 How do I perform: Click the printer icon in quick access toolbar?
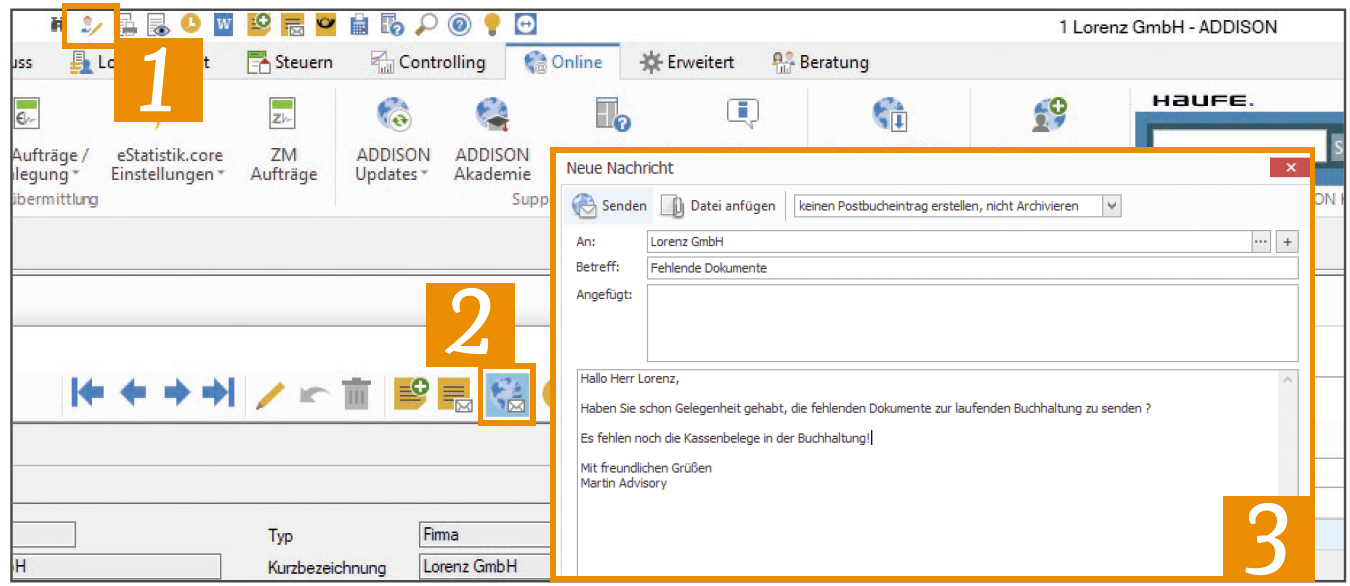128,26
